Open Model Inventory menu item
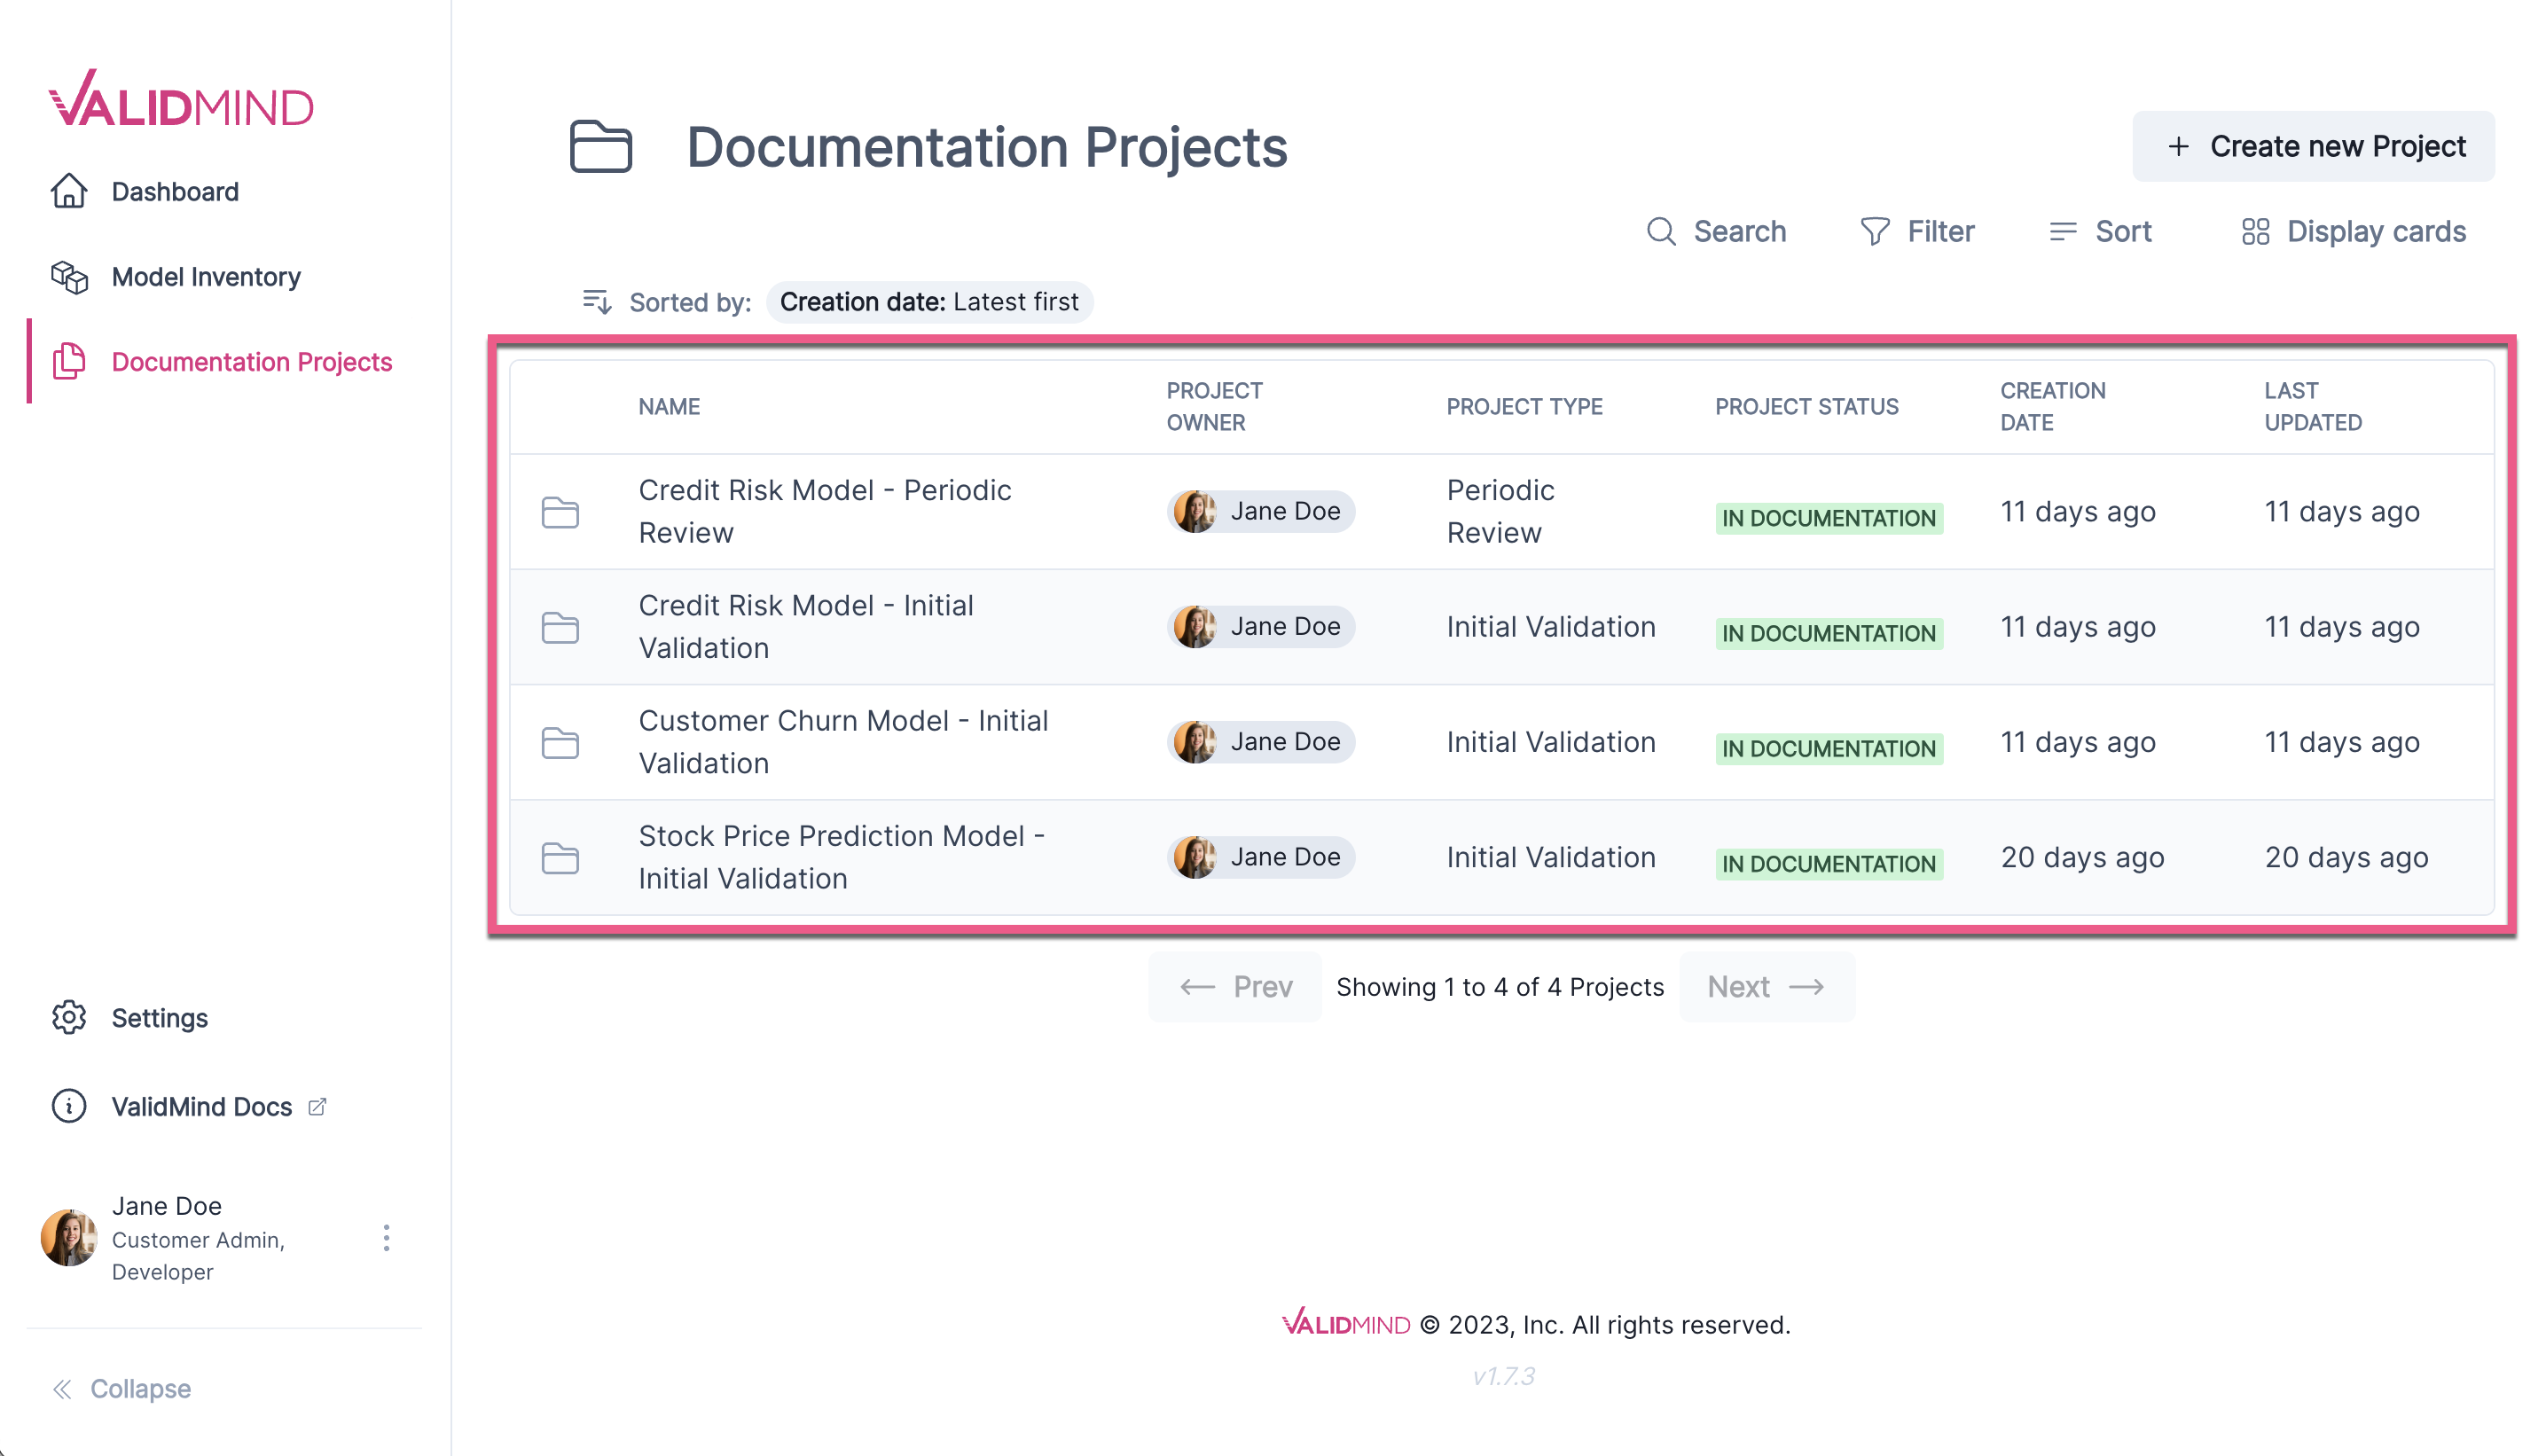Viewport: 2546px width, 1456px height. tap(205, 277)
